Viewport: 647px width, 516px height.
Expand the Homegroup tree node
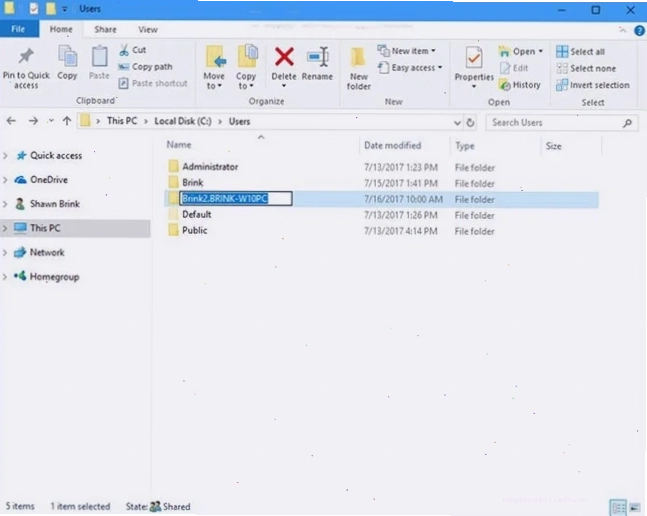pyautogui.click(x=5, y=277)
